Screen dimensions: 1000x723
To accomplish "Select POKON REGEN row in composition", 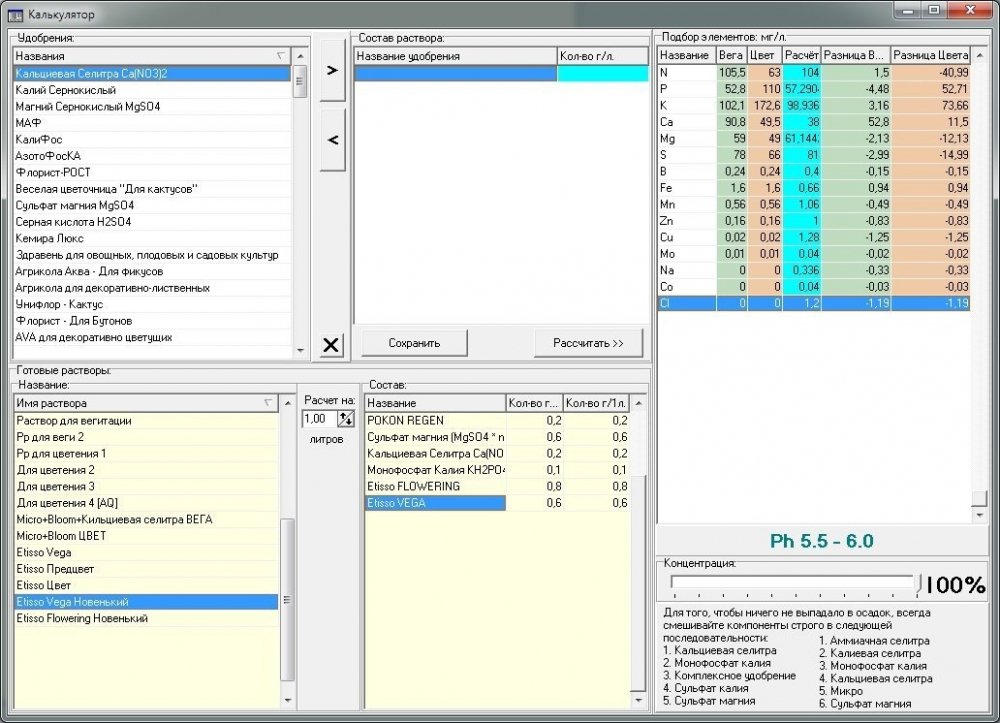I will 497,421.
